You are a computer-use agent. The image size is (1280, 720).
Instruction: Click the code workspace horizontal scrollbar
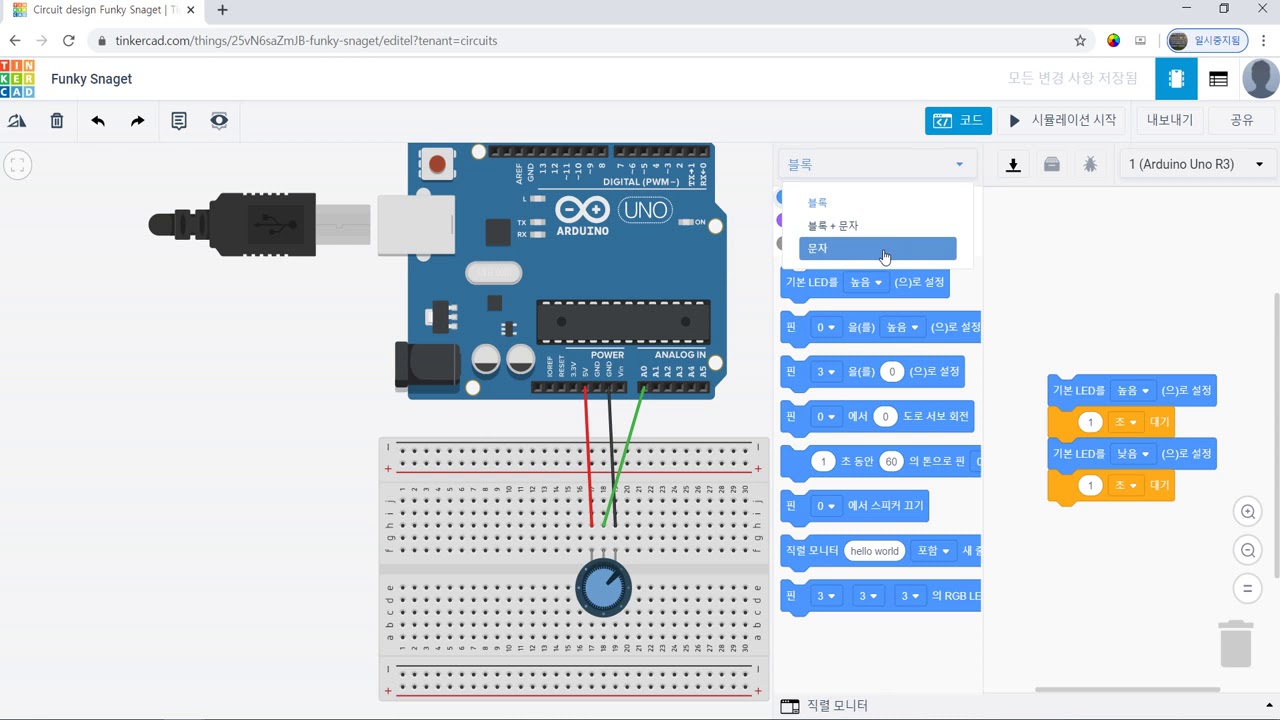(x=1127, y=689)
